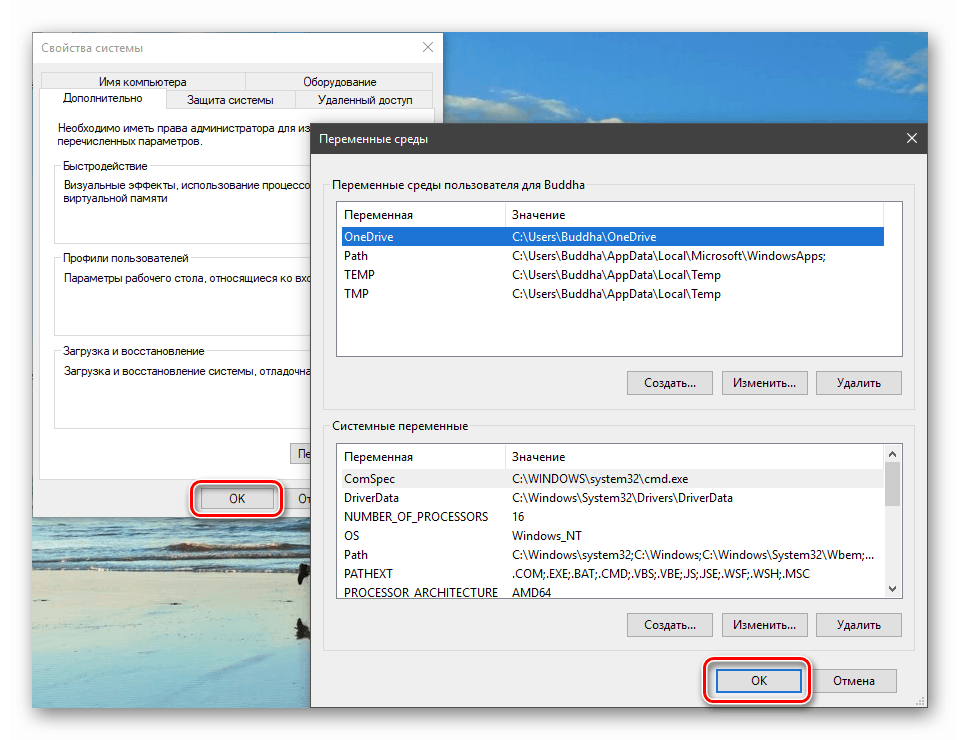Open the Защита системы tab

(230, 100)
